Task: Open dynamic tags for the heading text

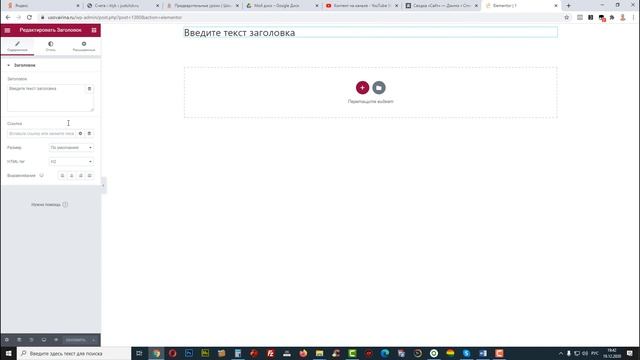Action: coord(89,89)
